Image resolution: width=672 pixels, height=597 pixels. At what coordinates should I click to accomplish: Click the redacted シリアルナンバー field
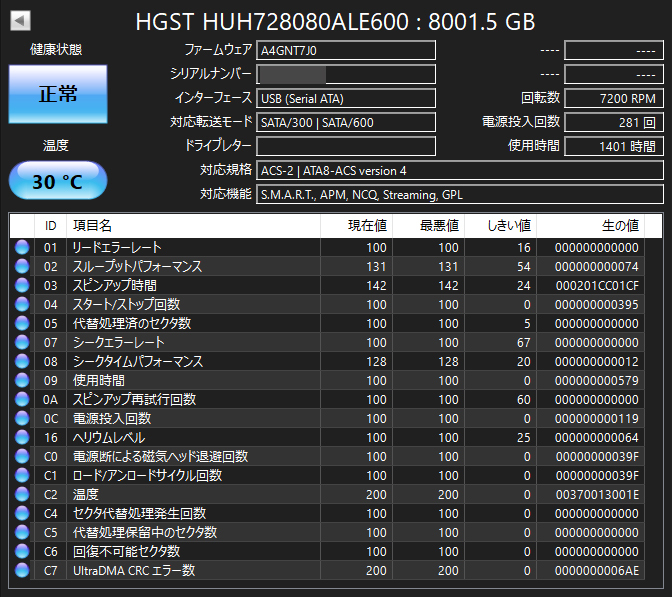click(346, 75)
